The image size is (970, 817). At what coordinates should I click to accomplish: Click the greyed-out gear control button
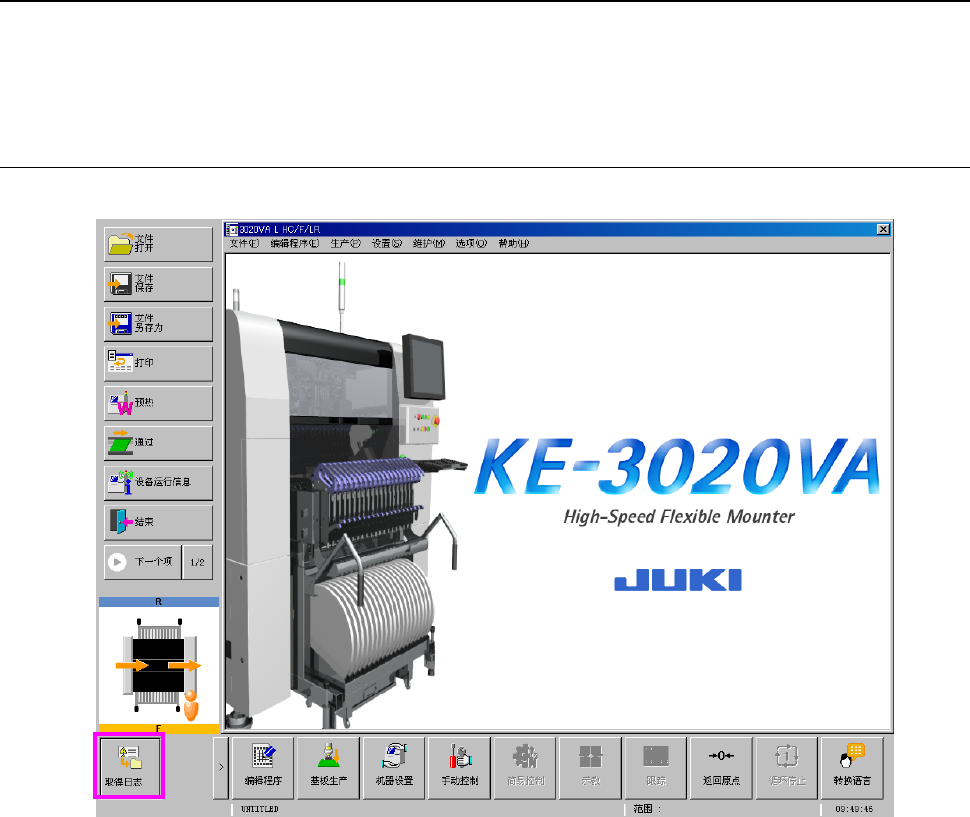[525, 768]
